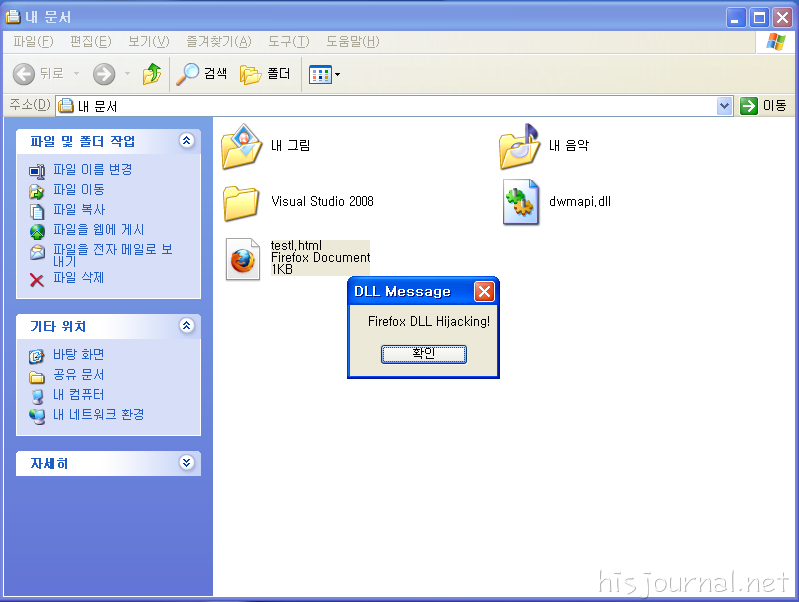Click the move file icon
Screen dimensions: 799x602
(x=37, y=191)
